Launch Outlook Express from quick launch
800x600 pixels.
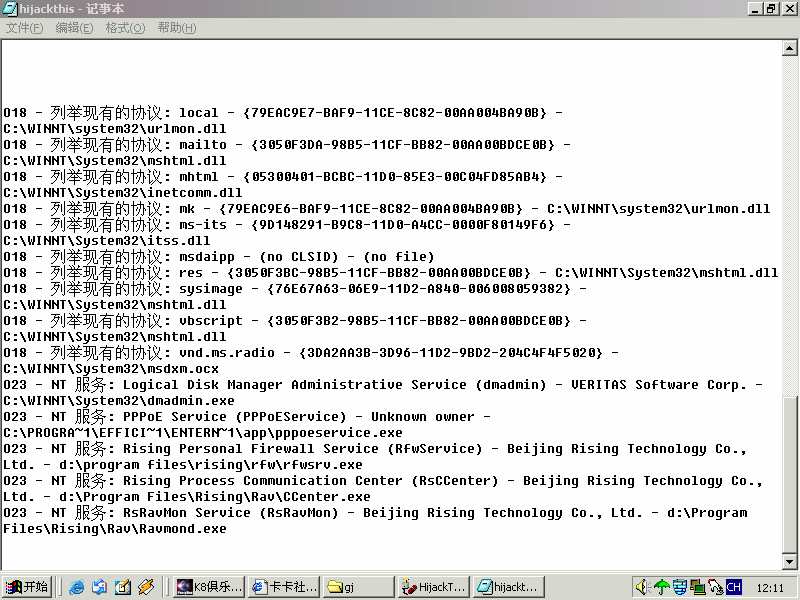tap(99, 587)
